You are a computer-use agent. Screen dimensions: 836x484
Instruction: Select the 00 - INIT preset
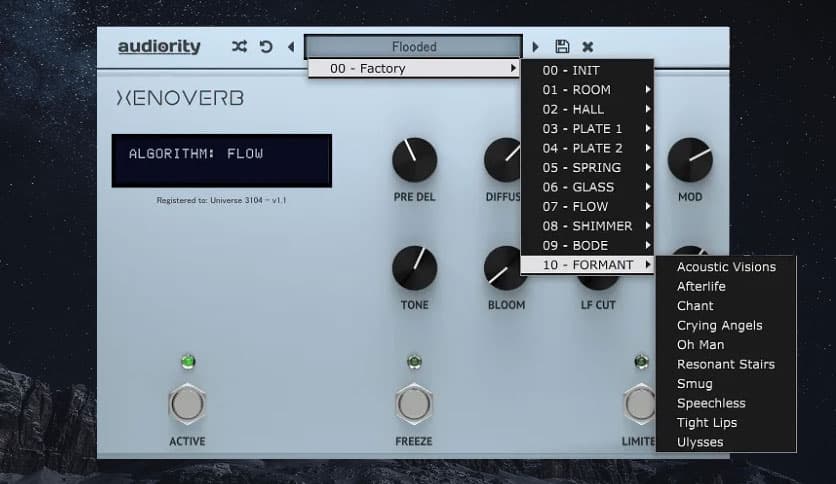587,70
